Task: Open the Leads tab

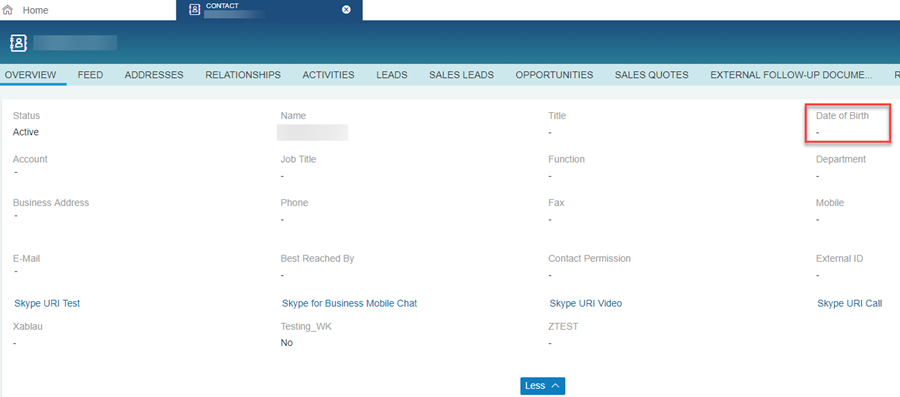Action: point(391,75)
